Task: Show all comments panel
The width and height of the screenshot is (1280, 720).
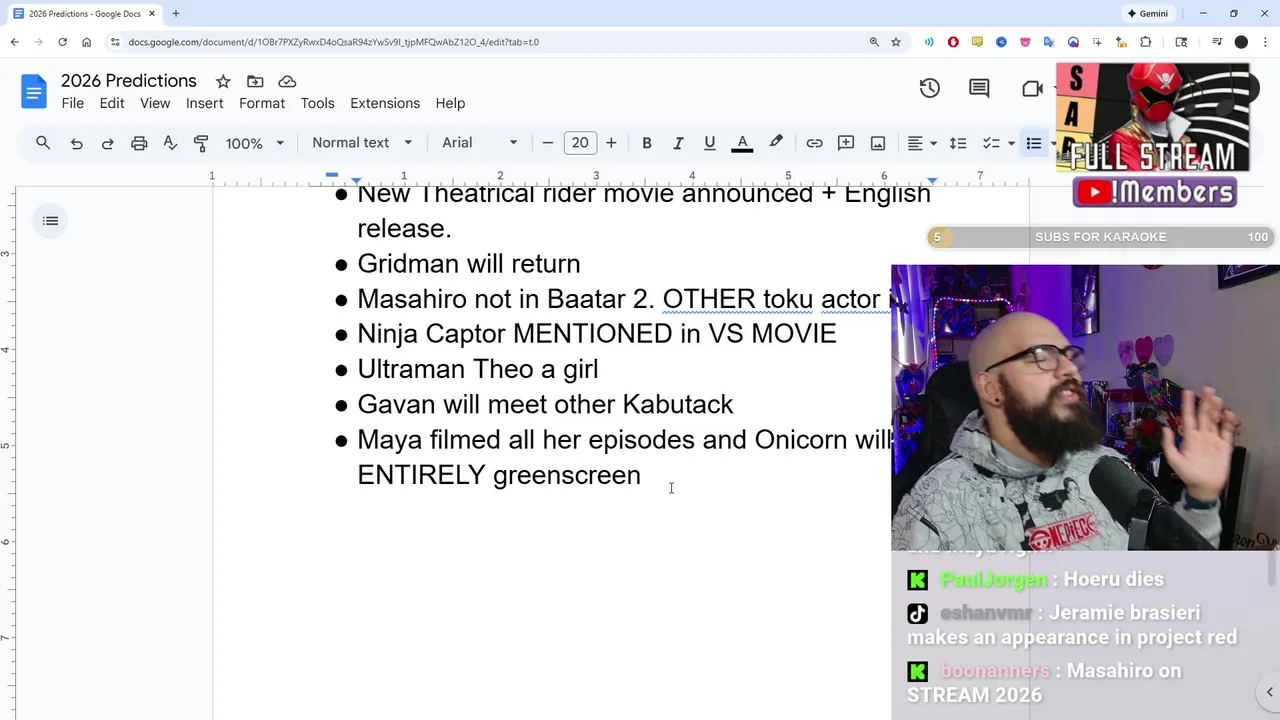Action: pyautogui.click(x=979, y=88)
